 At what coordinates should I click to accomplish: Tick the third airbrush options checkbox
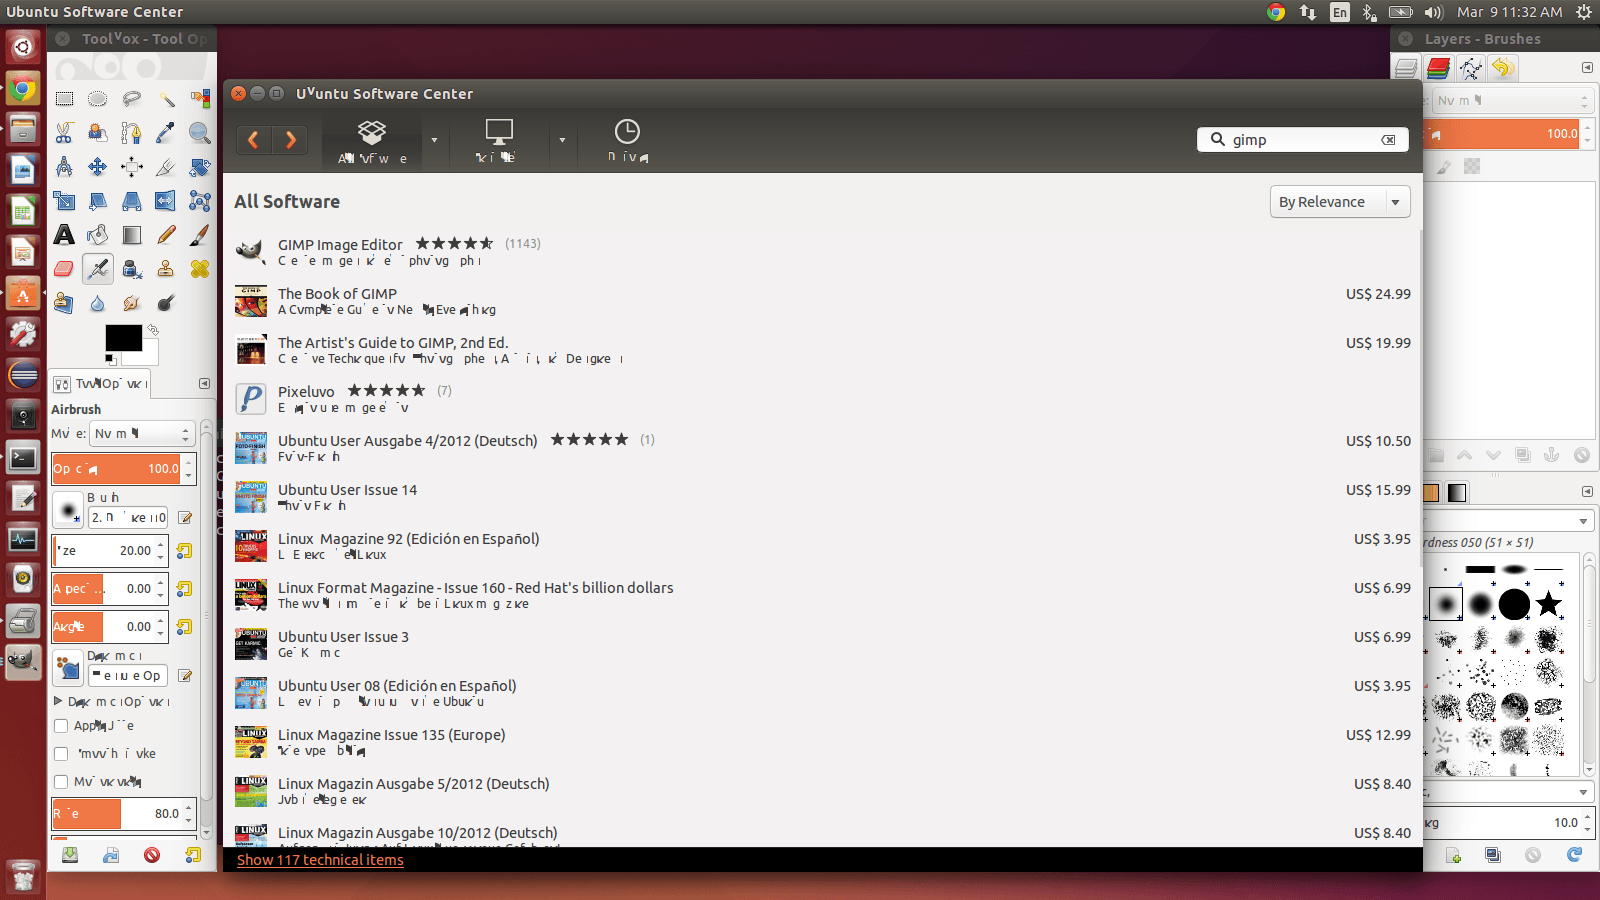(x=61, y=782)
